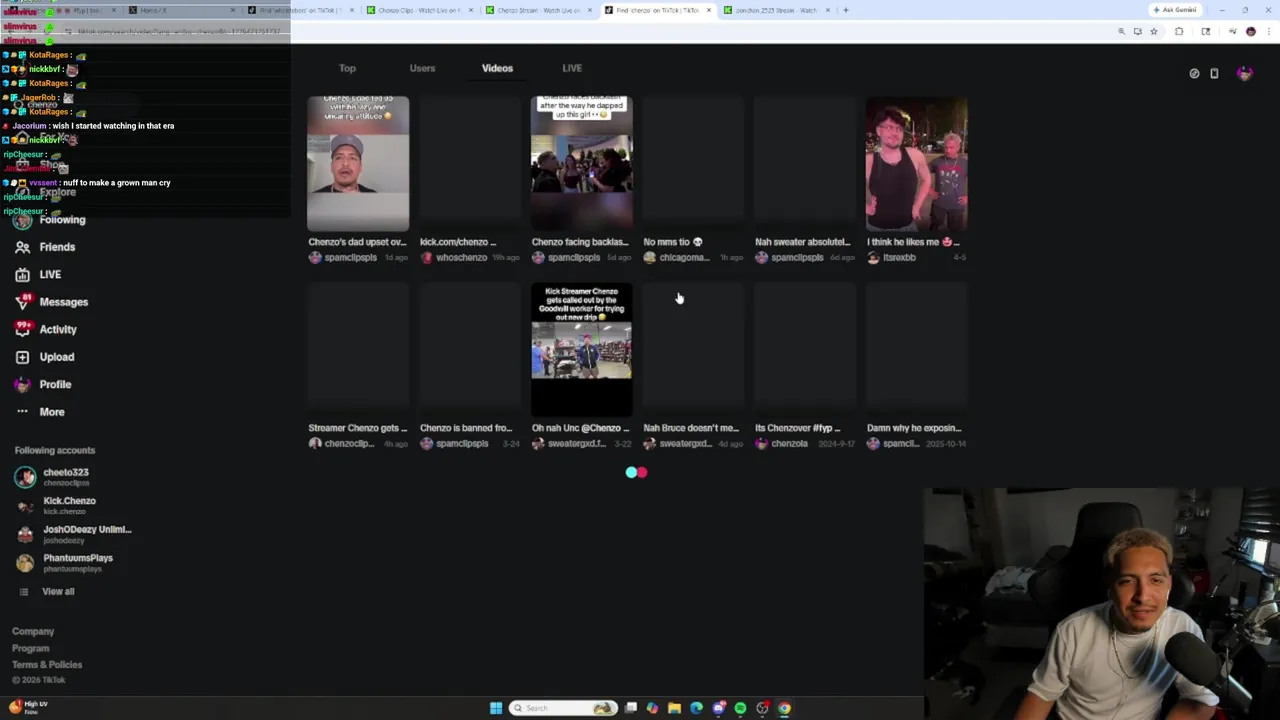Switch to the Users search tab
The width and height of the screenshot is (1280, 720).
click(x=422, y=68)
